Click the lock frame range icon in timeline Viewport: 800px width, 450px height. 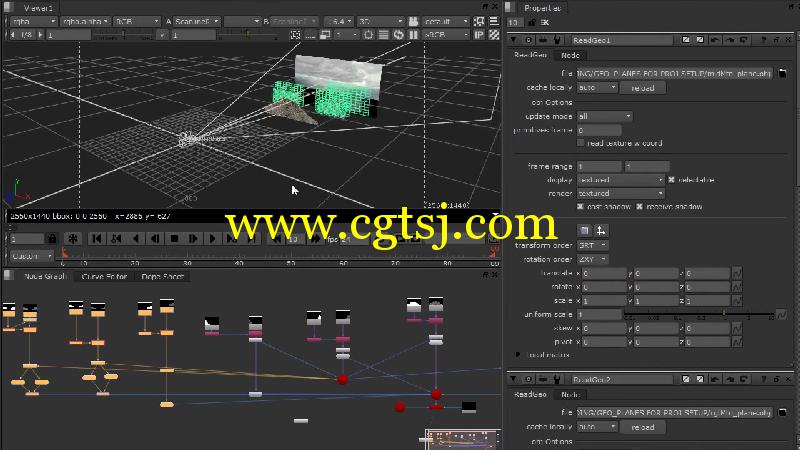[x=52, y=238]
